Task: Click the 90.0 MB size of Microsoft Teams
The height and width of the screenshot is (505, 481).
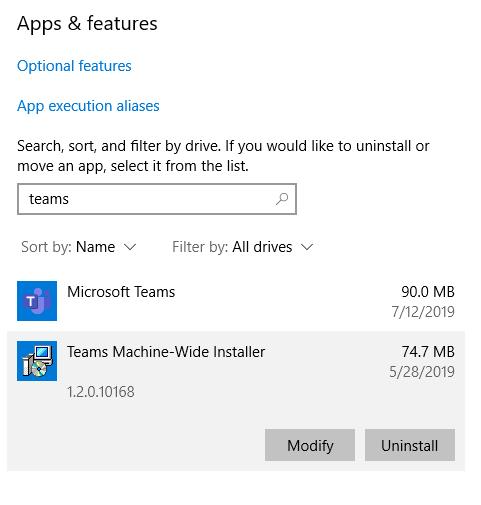Action: [x=428, y=292]
